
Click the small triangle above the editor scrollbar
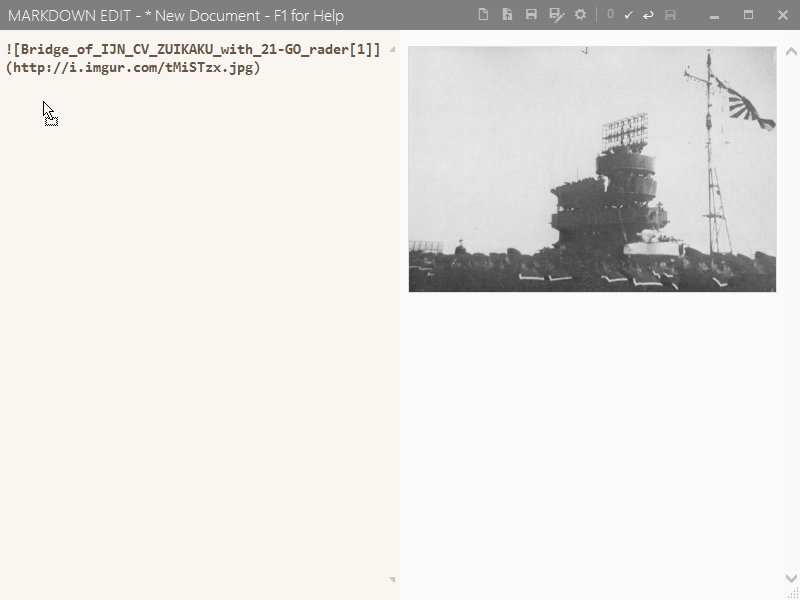pos(392,47)
